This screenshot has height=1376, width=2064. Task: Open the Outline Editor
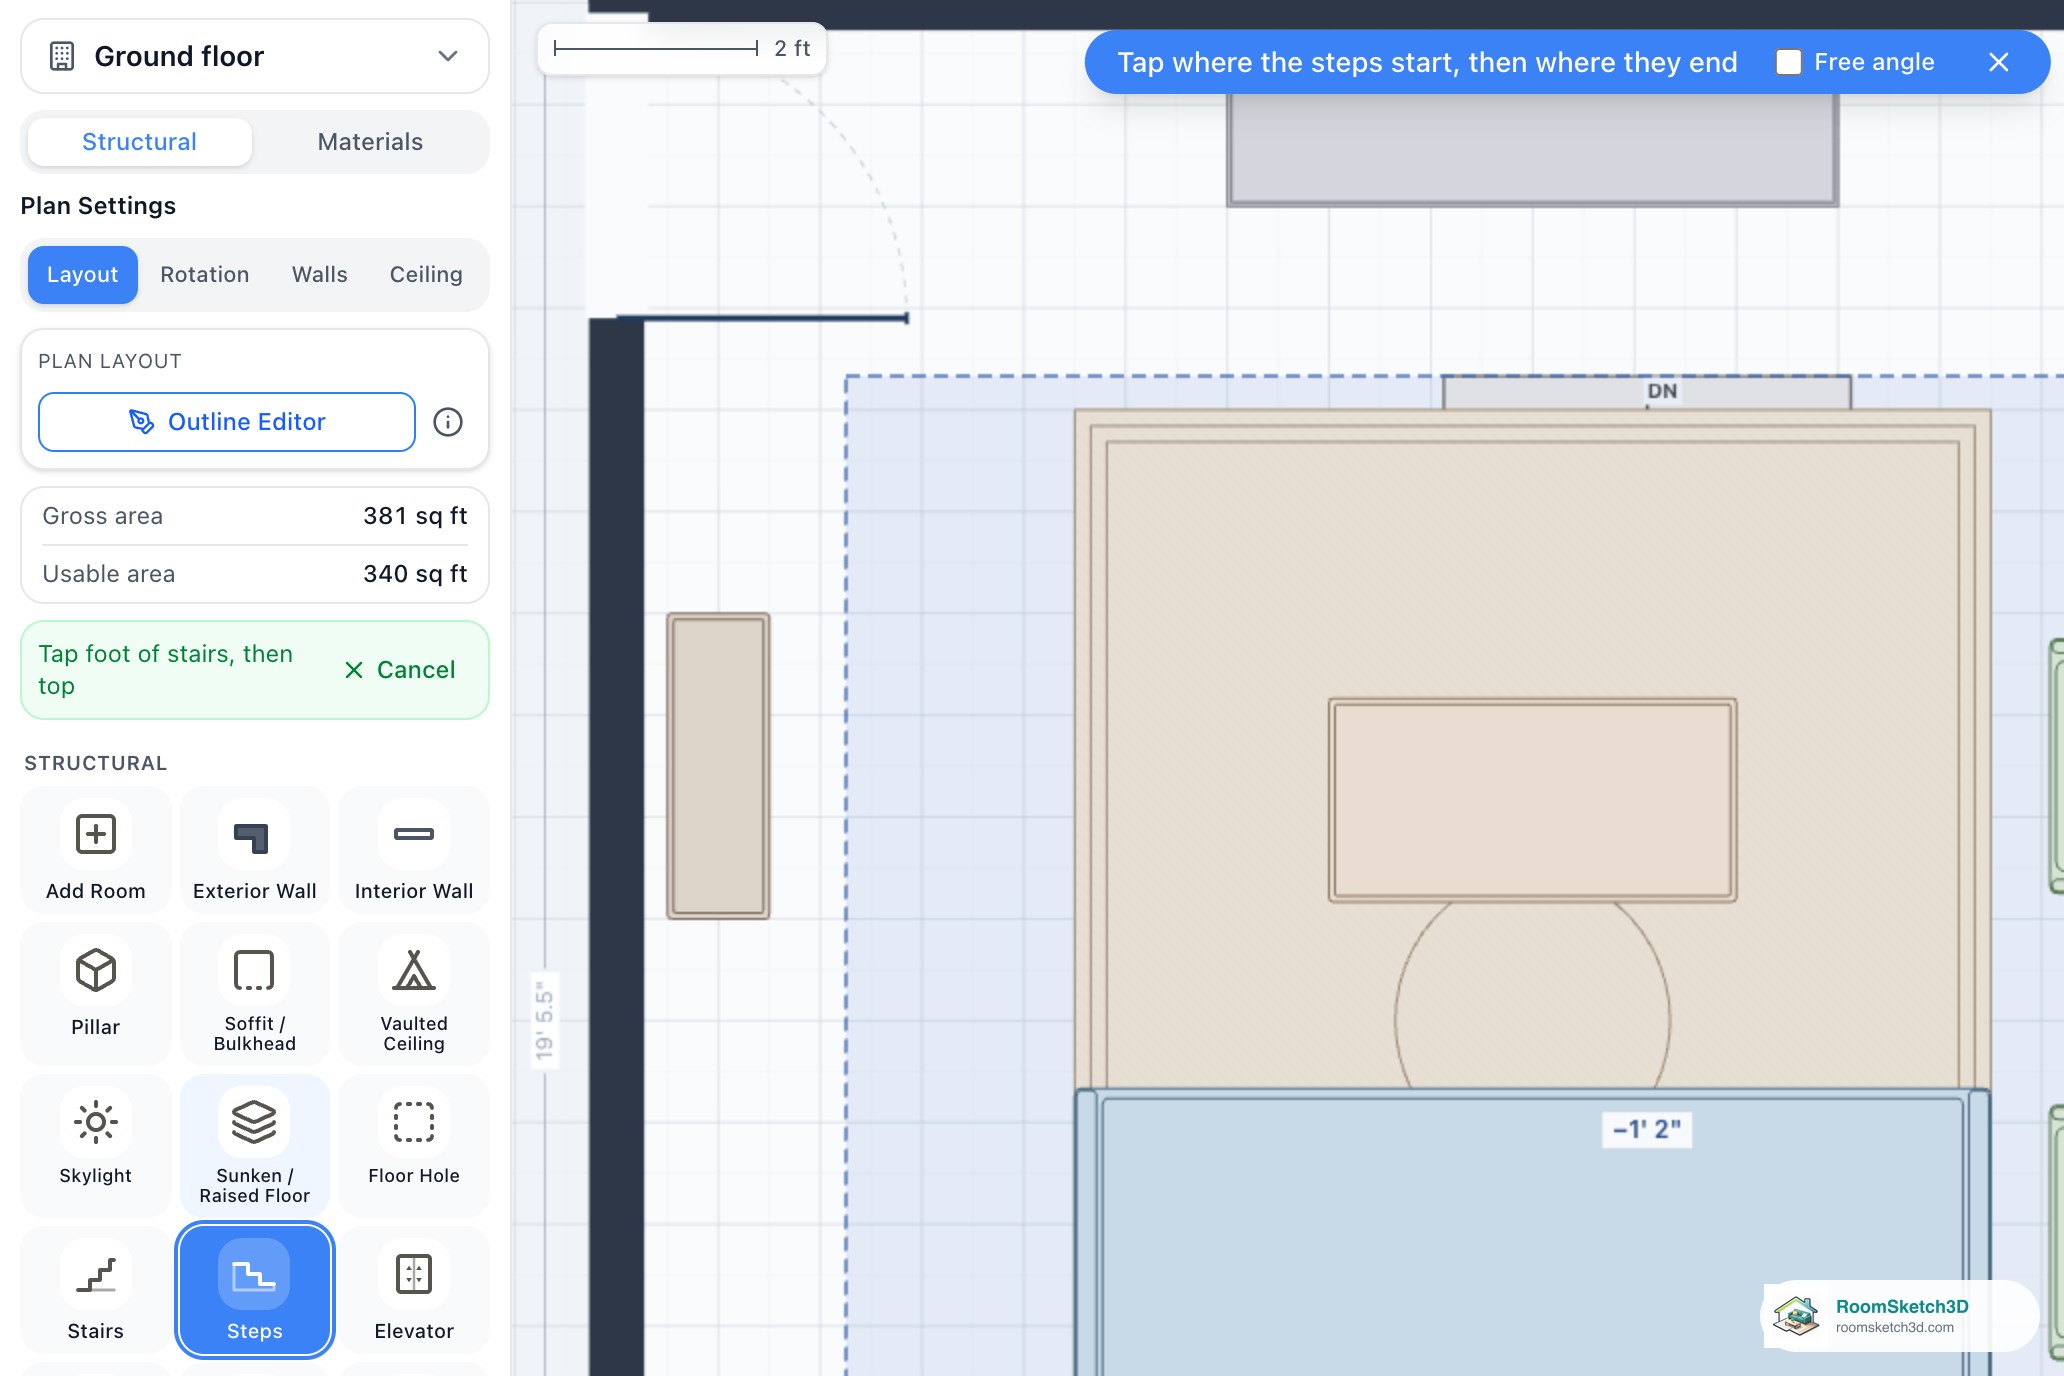tap(227, 422)
